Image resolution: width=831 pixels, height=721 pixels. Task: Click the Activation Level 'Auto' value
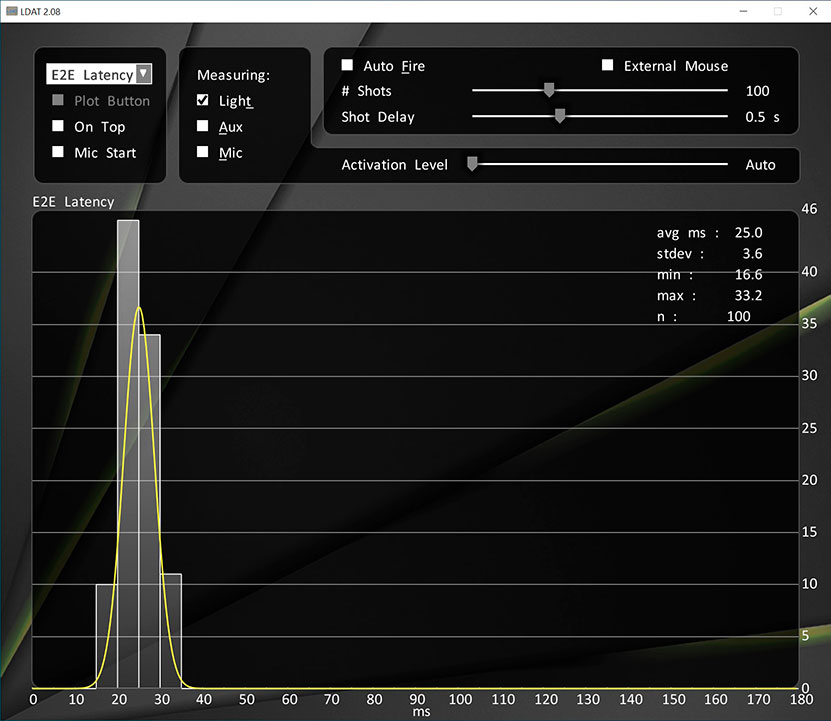[x=760, y=165]
